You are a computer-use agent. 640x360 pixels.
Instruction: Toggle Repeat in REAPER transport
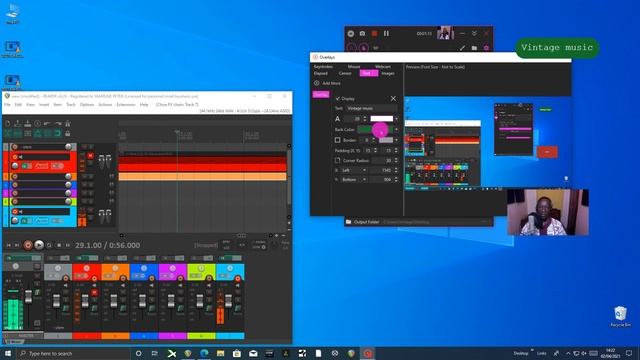49,245
